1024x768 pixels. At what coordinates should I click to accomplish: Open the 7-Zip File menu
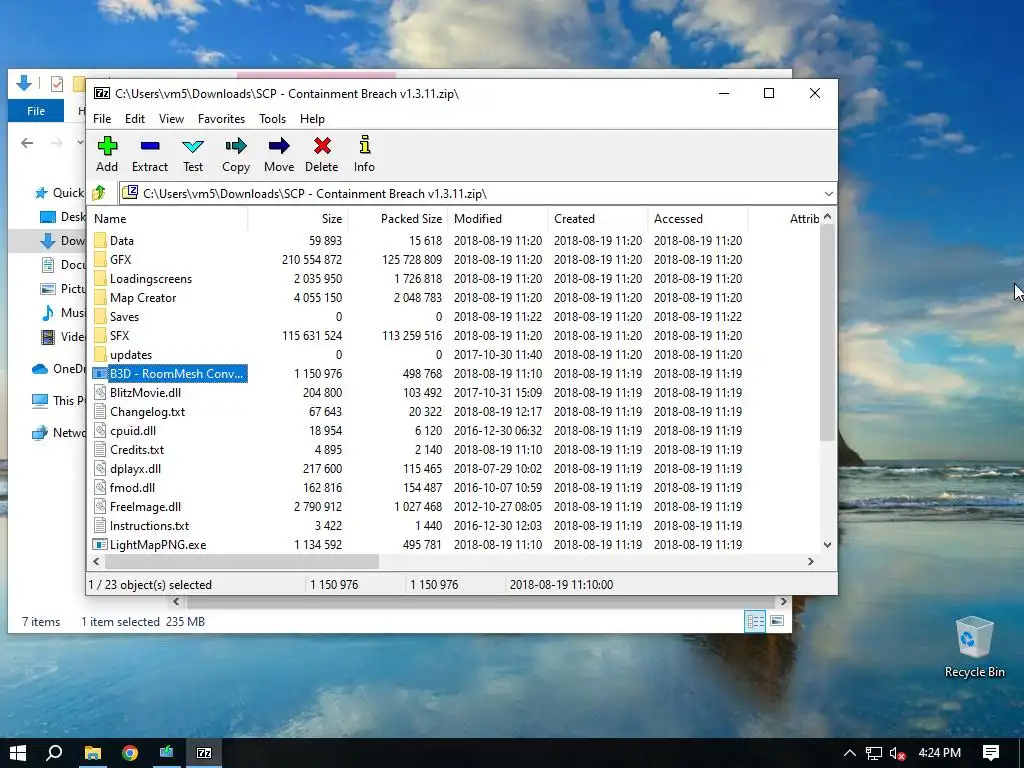coord(102,119)
